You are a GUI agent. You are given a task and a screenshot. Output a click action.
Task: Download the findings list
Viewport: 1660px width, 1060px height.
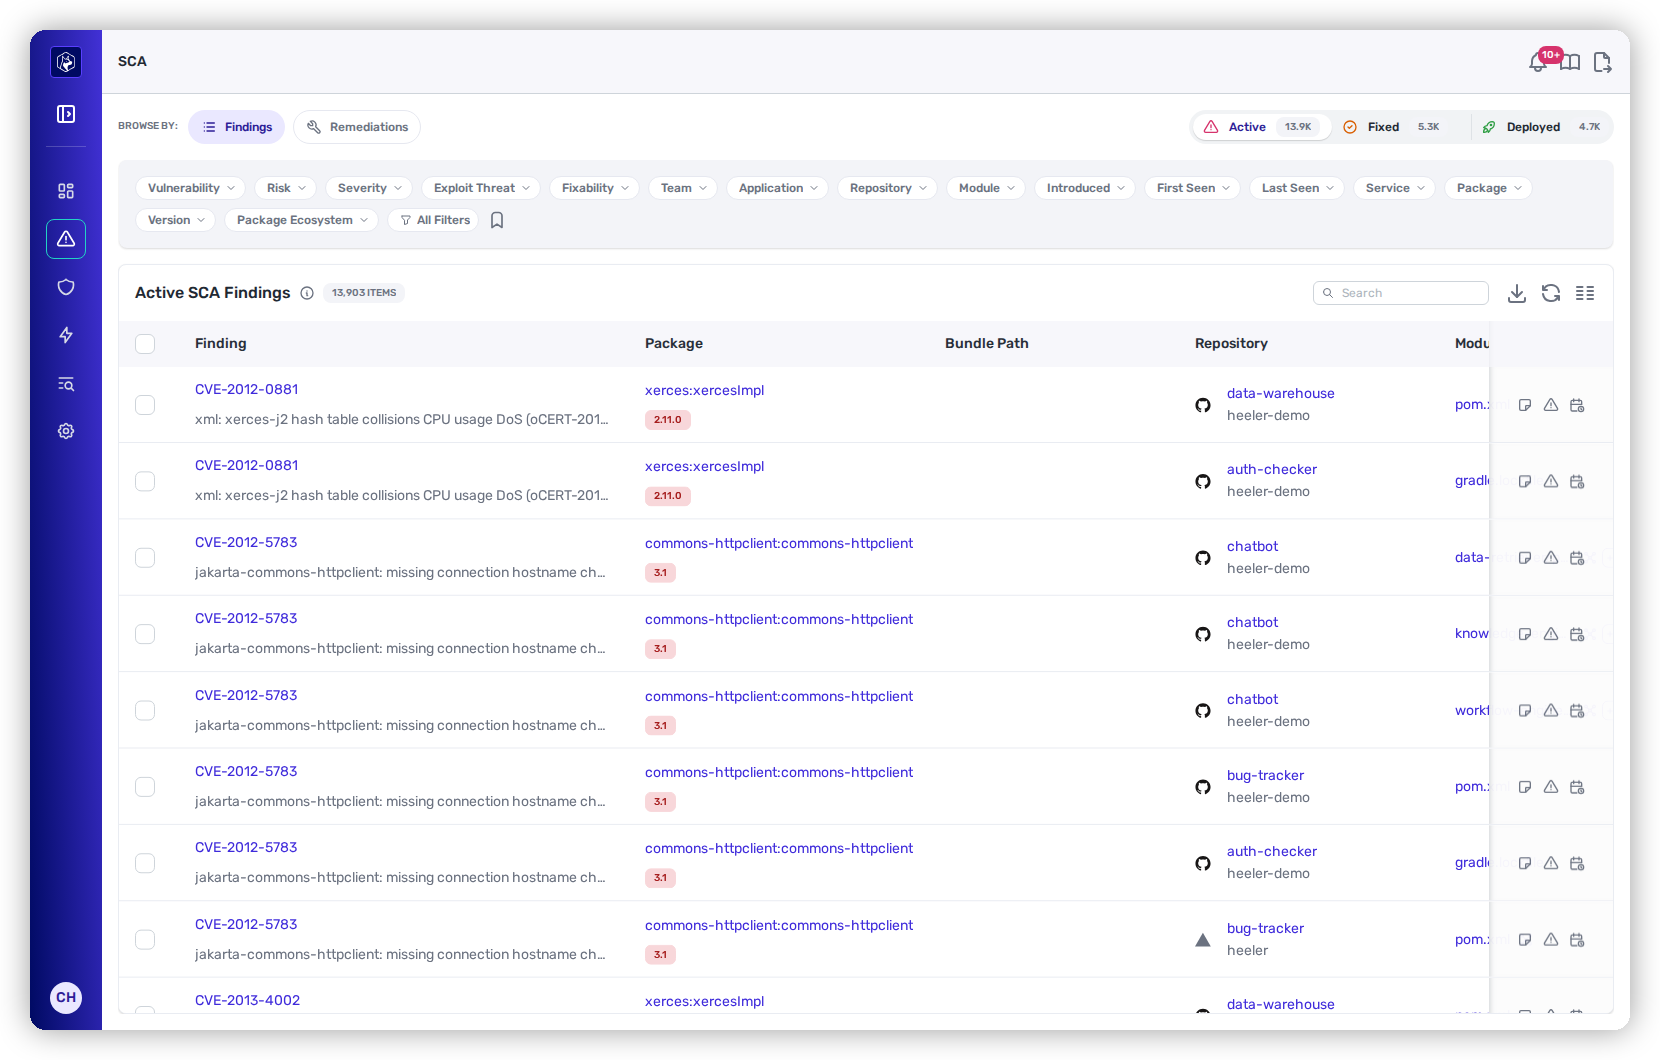(x=1517, y=293)
